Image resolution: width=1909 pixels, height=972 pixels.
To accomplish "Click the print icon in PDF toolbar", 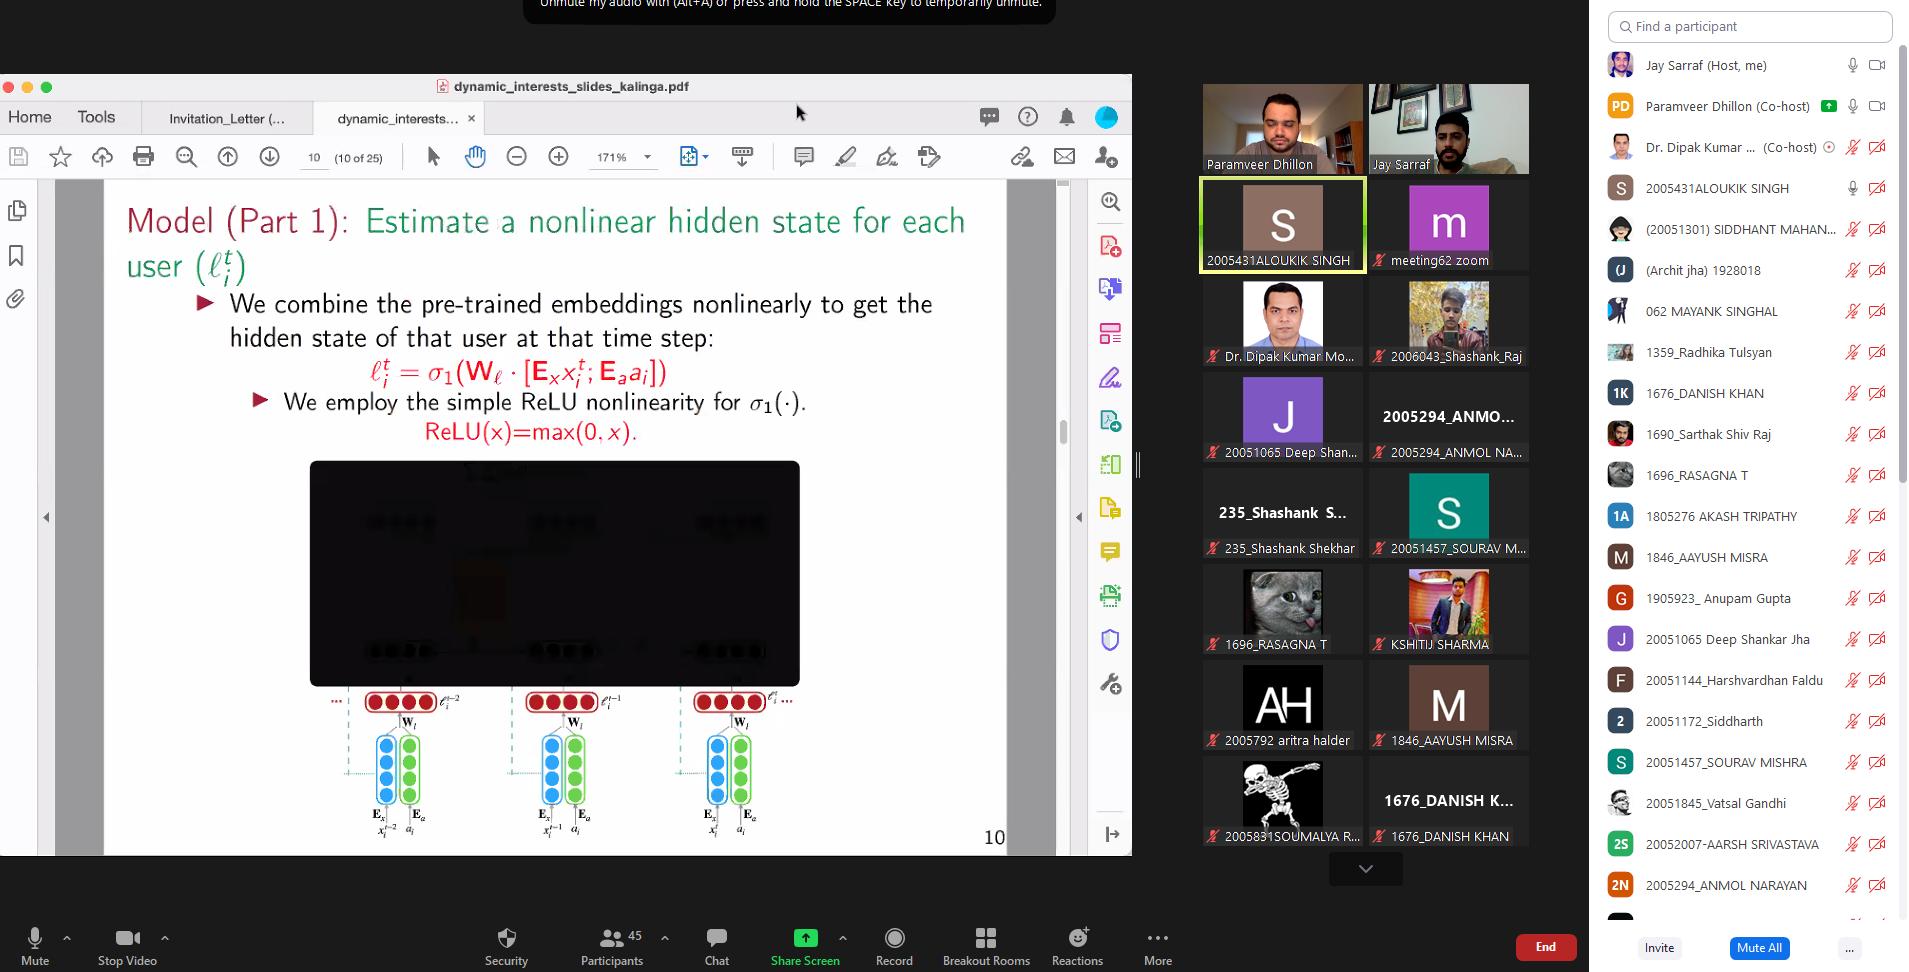I will pos(144,157).
